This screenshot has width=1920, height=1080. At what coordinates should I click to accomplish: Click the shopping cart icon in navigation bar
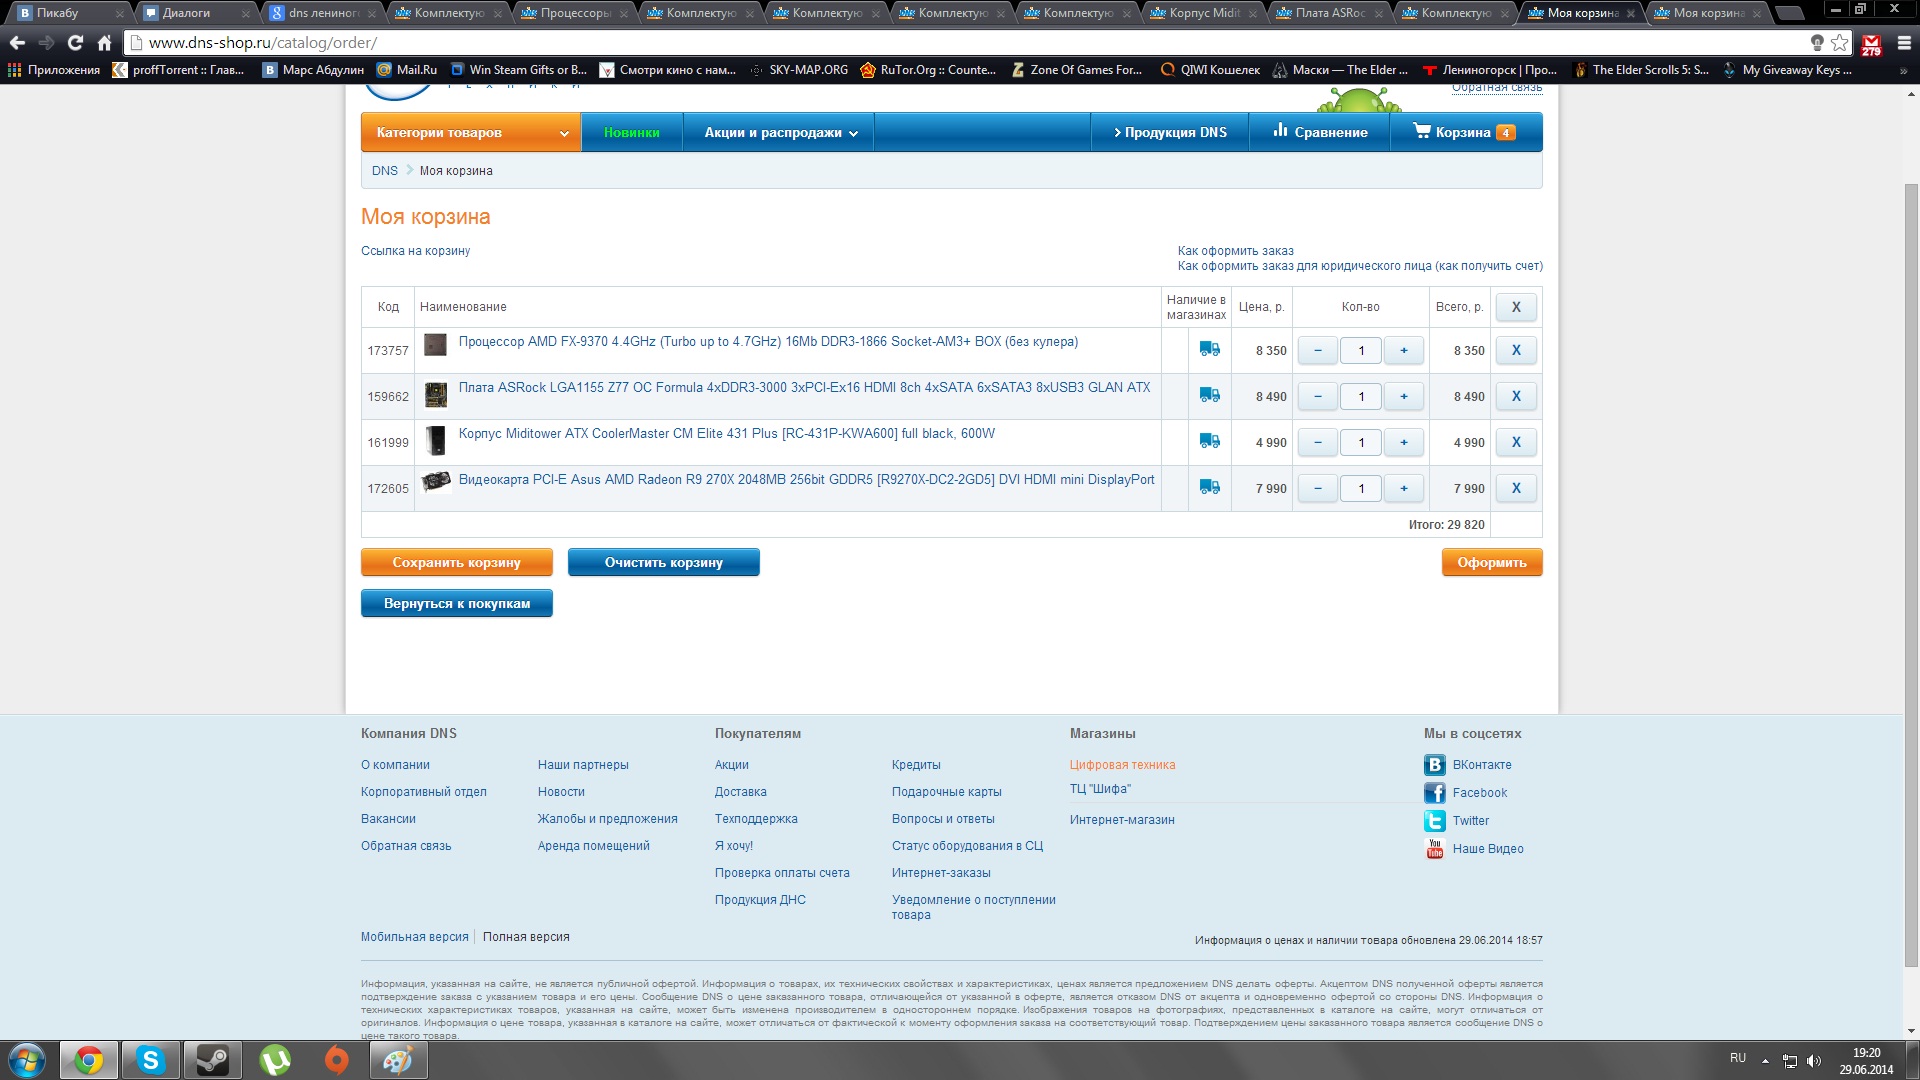pos(1421,131)
